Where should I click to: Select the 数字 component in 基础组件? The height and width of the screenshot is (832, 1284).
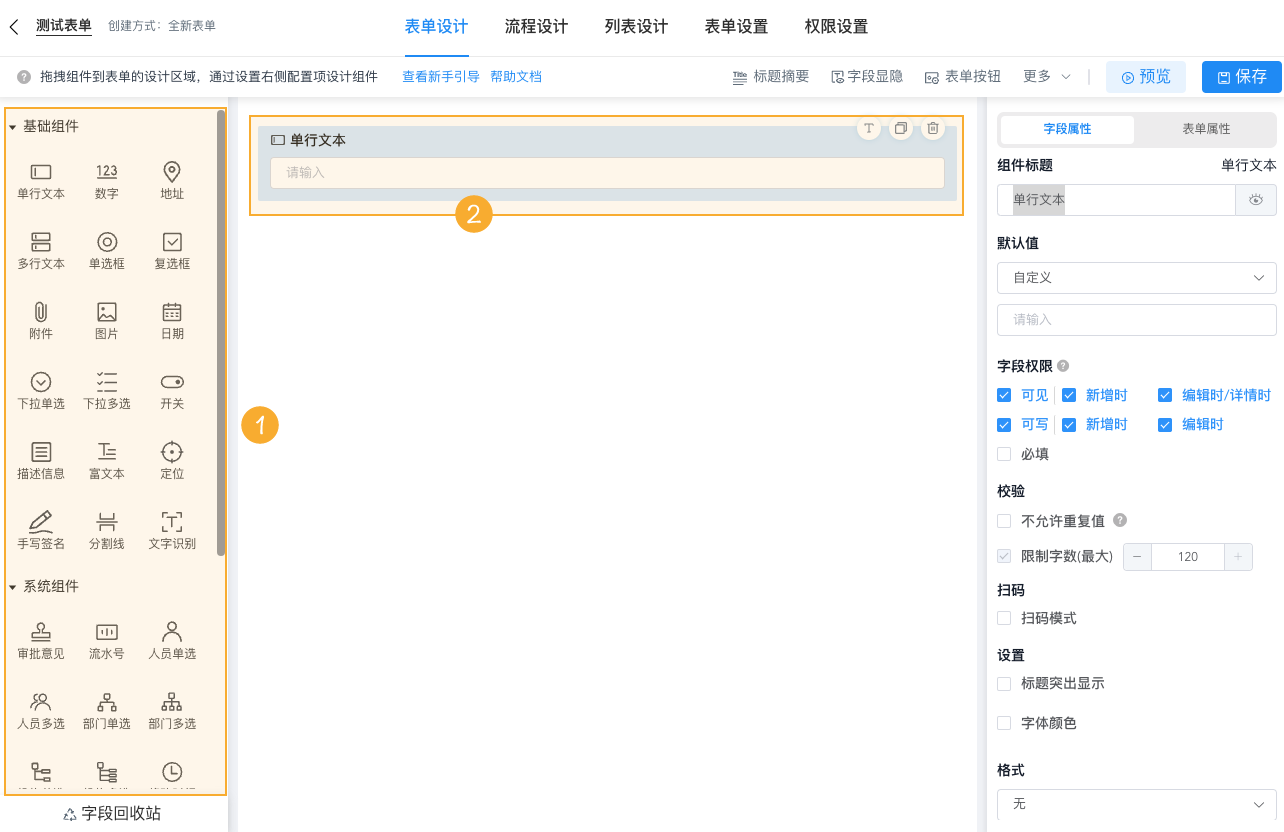106,180
